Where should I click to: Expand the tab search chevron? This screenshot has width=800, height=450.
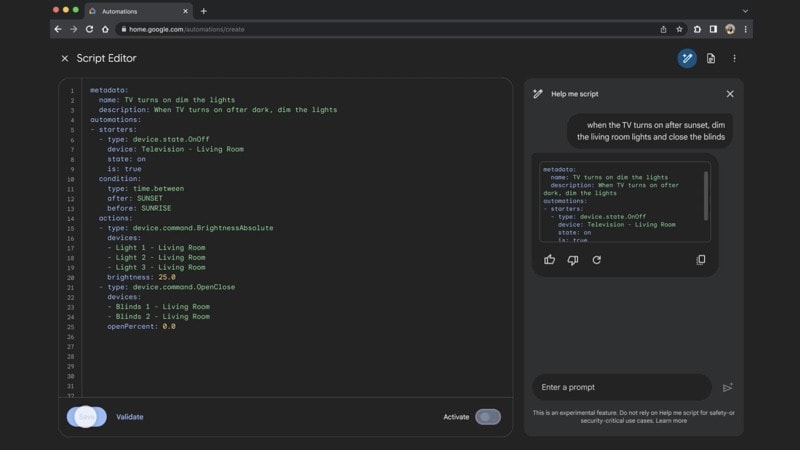[x=745, y=11]
